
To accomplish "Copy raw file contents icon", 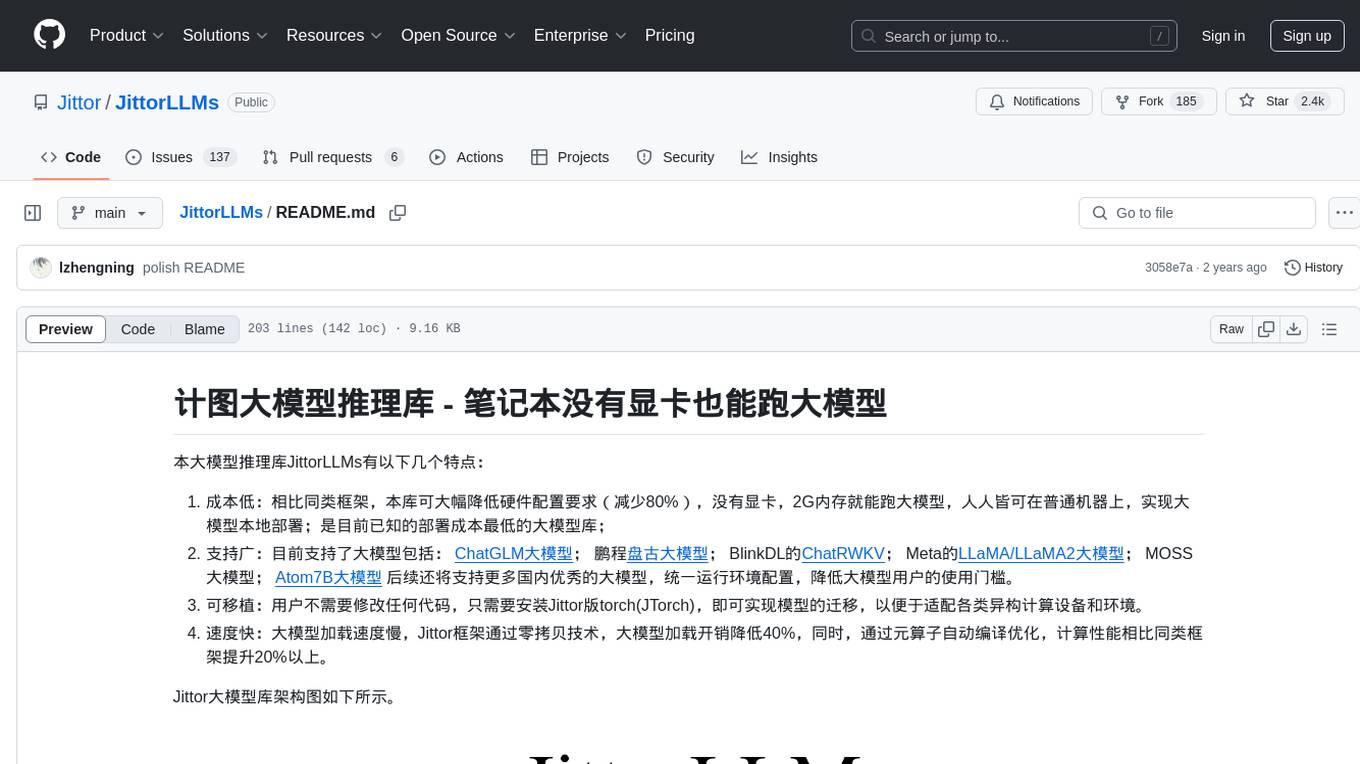I will 1267,329.
